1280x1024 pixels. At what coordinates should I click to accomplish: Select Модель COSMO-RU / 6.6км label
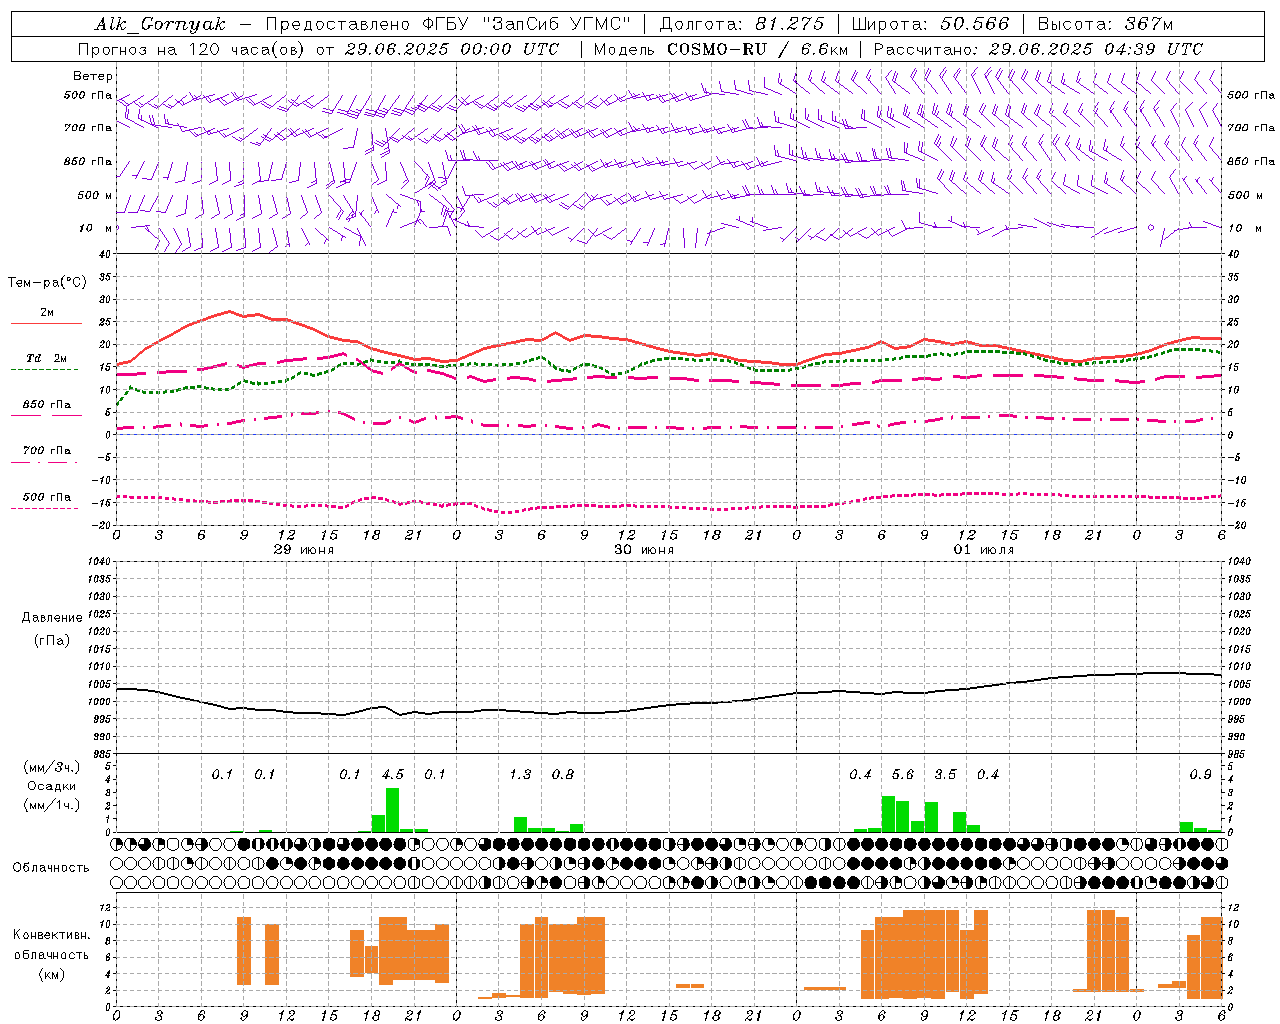[x=721, y=49]
